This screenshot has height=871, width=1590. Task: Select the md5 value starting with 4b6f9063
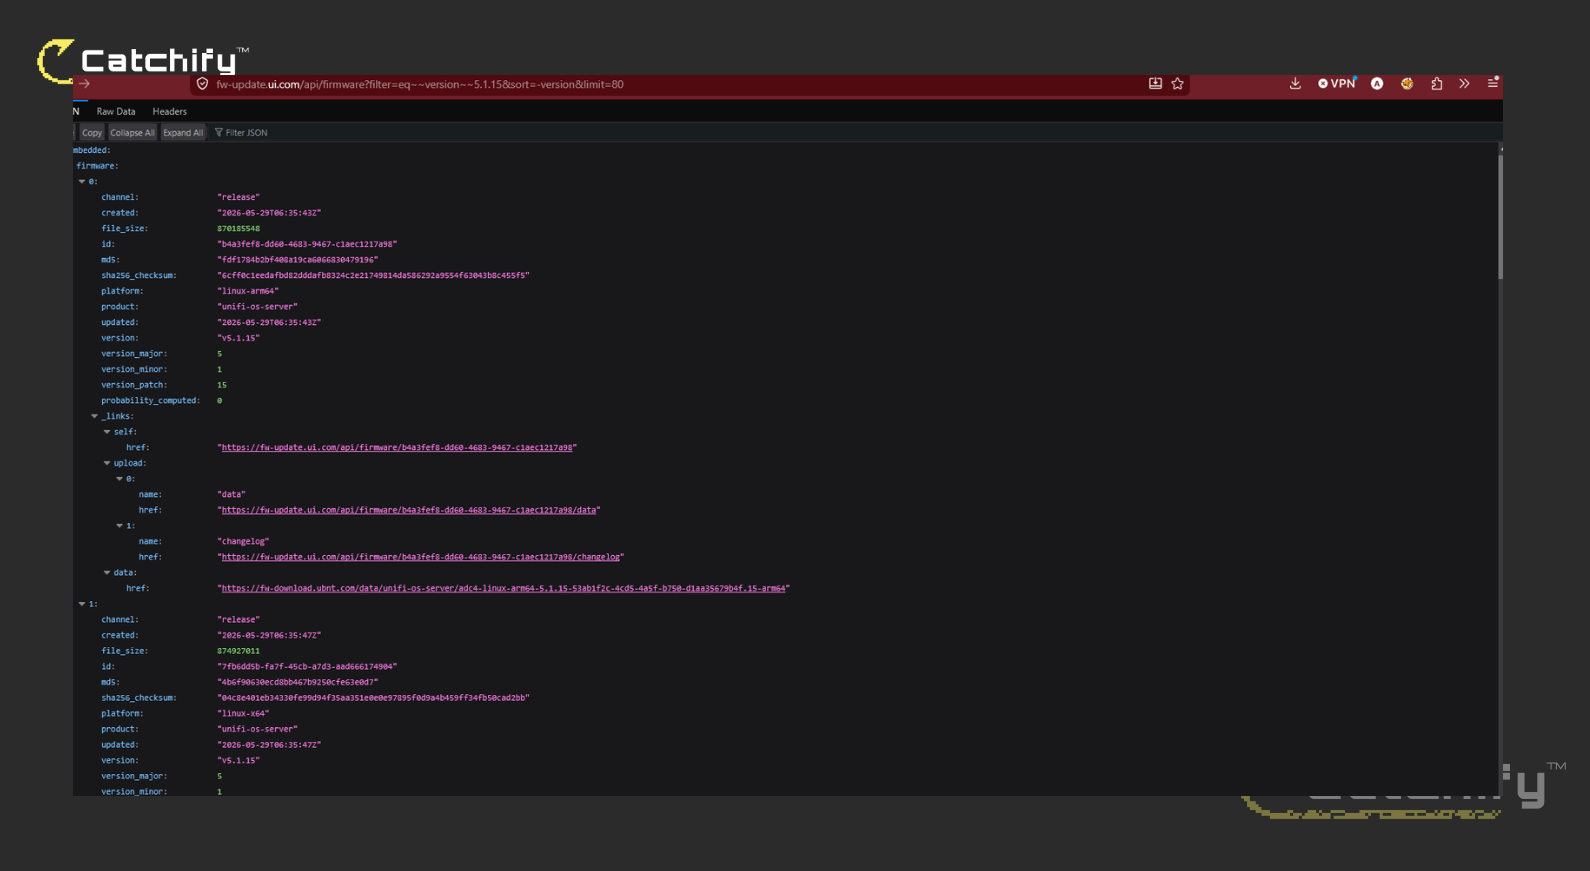tap(298, 682)
